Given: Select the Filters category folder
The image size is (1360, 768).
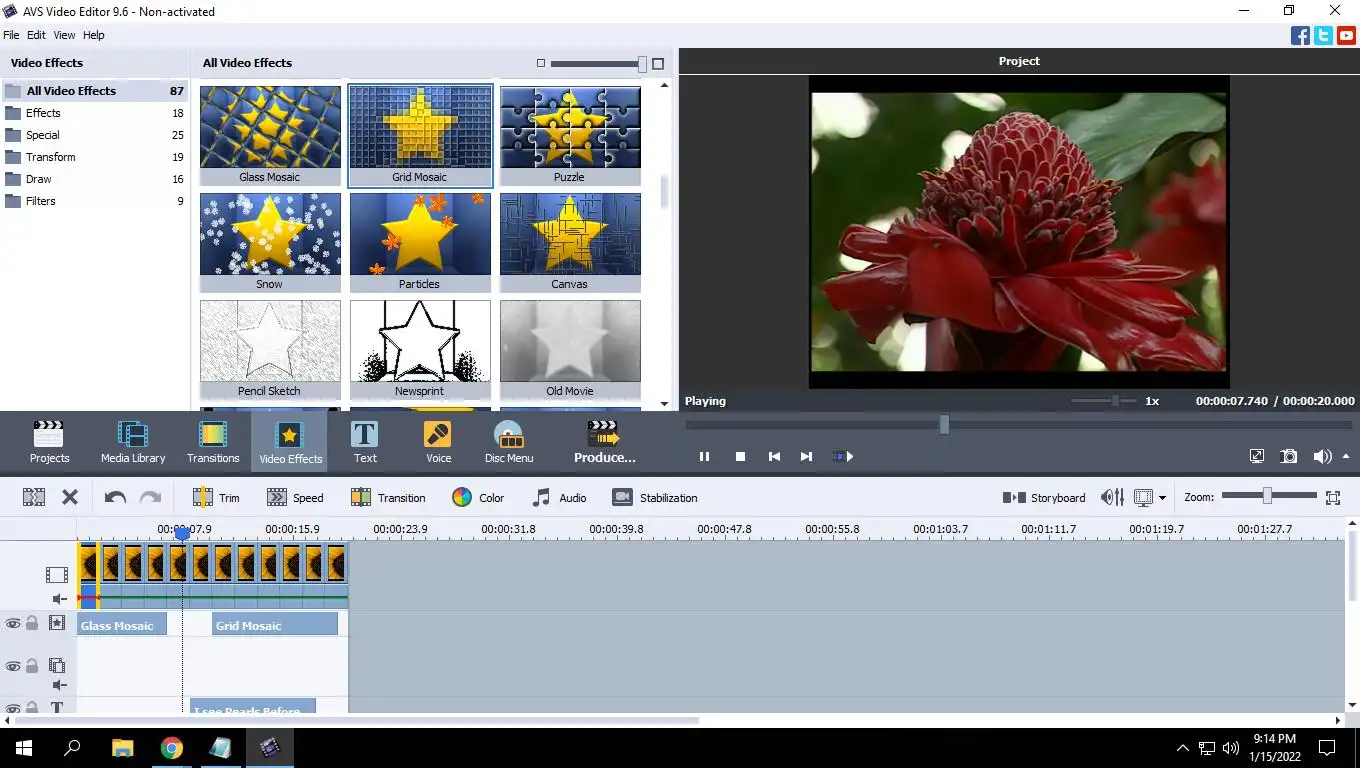Looking at the screenshot, I should click(x=95, y=201).
